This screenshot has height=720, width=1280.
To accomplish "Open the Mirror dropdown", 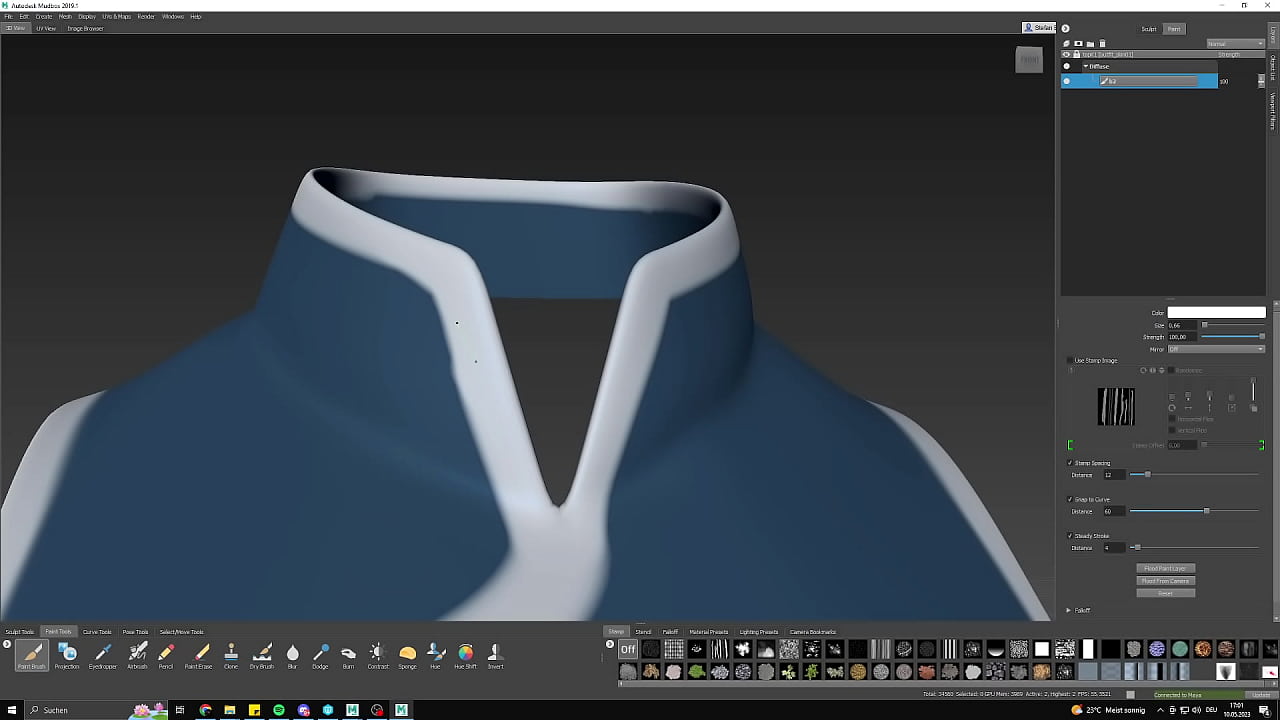I will point(1216,349).
